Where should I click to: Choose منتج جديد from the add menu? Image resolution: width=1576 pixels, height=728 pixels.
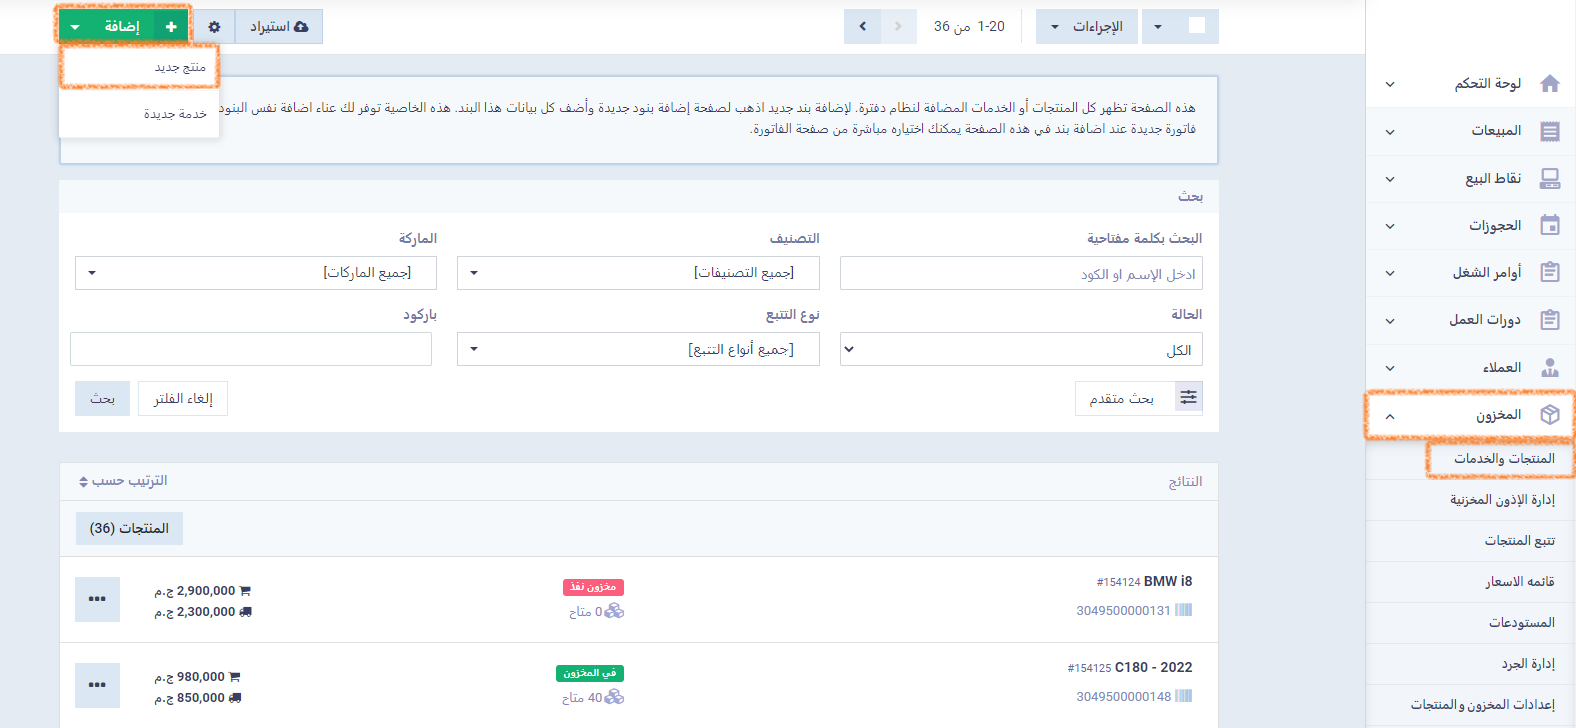point(140,67)
